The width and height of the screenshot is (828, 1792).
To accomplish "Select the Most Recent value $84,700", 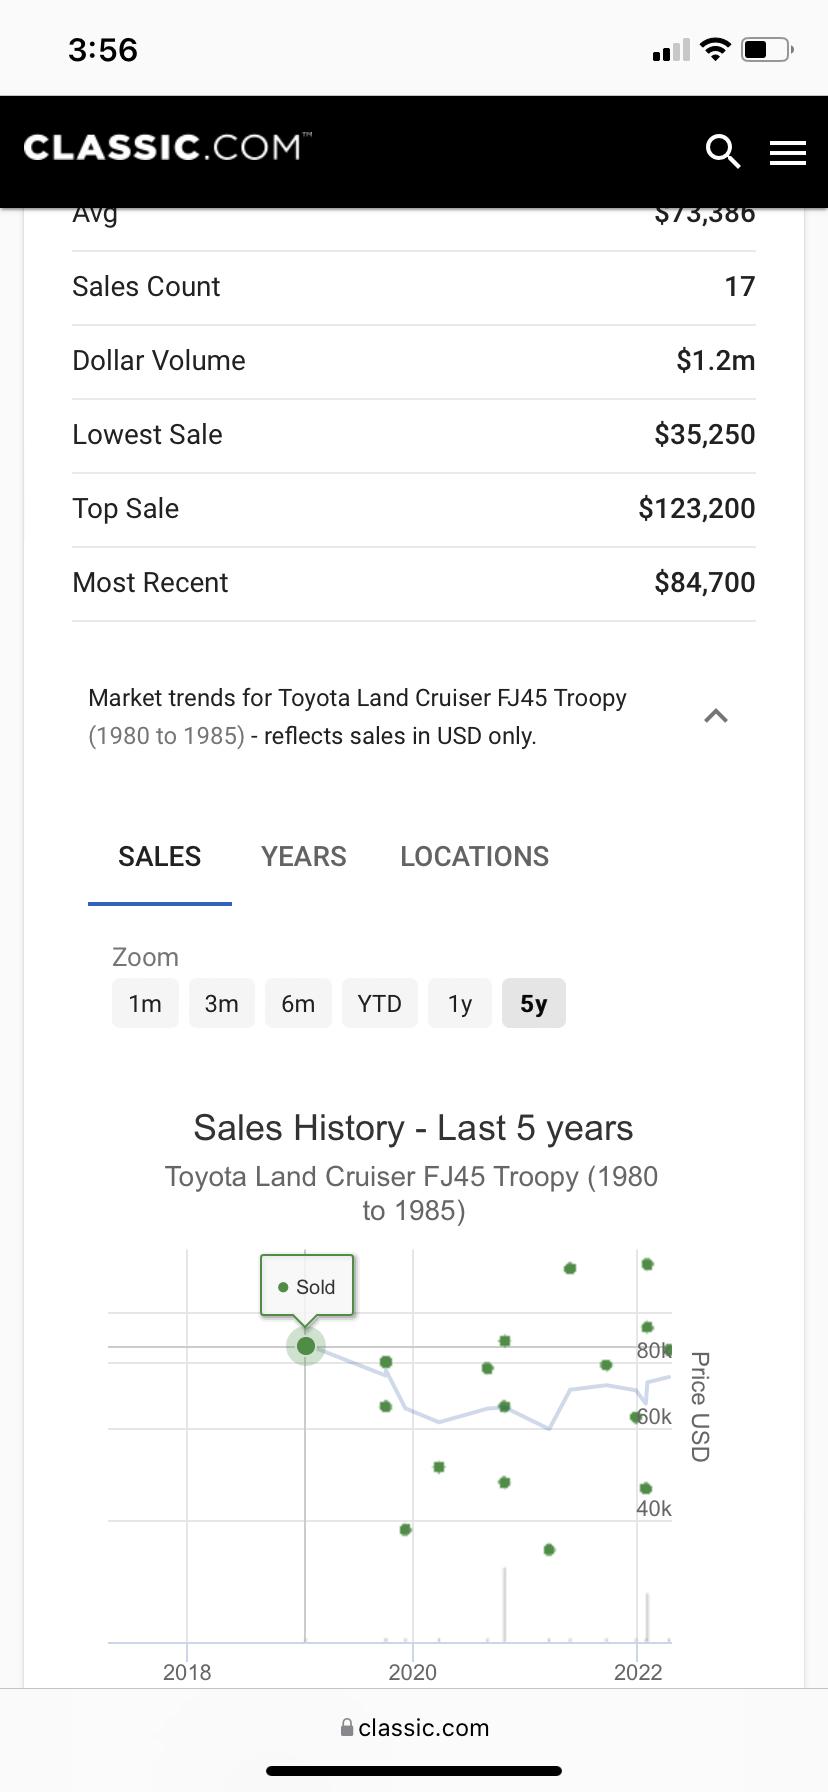I will [705, 583].
